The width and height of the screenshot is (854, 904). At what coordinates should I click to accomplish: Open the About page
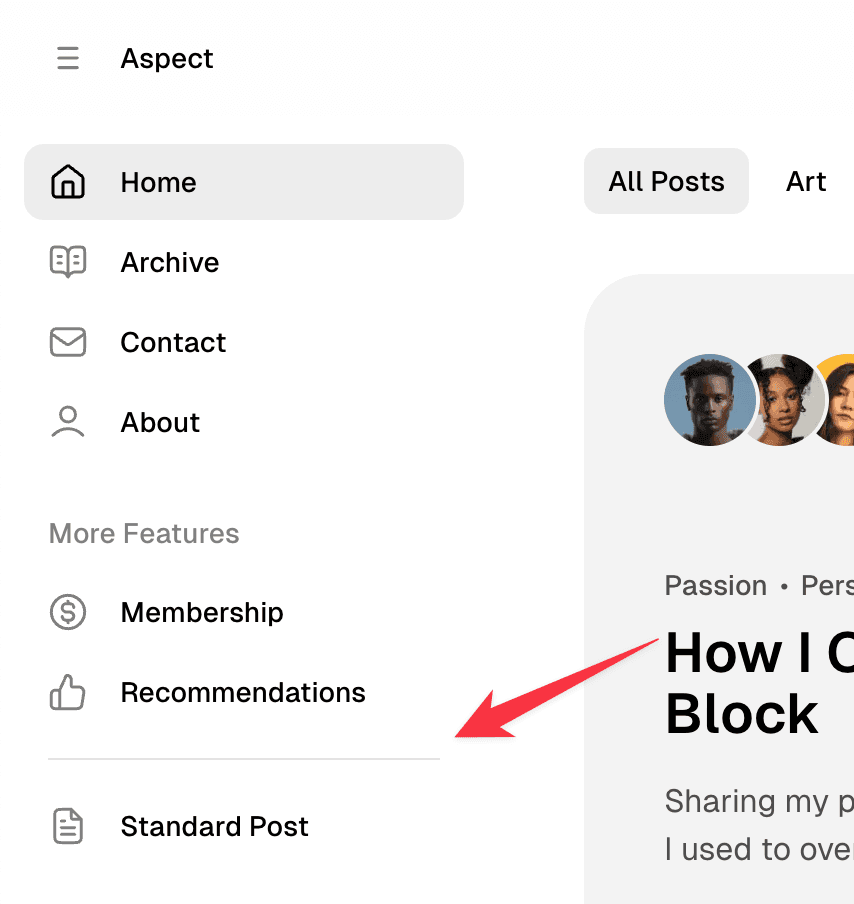tap(160, 422)
